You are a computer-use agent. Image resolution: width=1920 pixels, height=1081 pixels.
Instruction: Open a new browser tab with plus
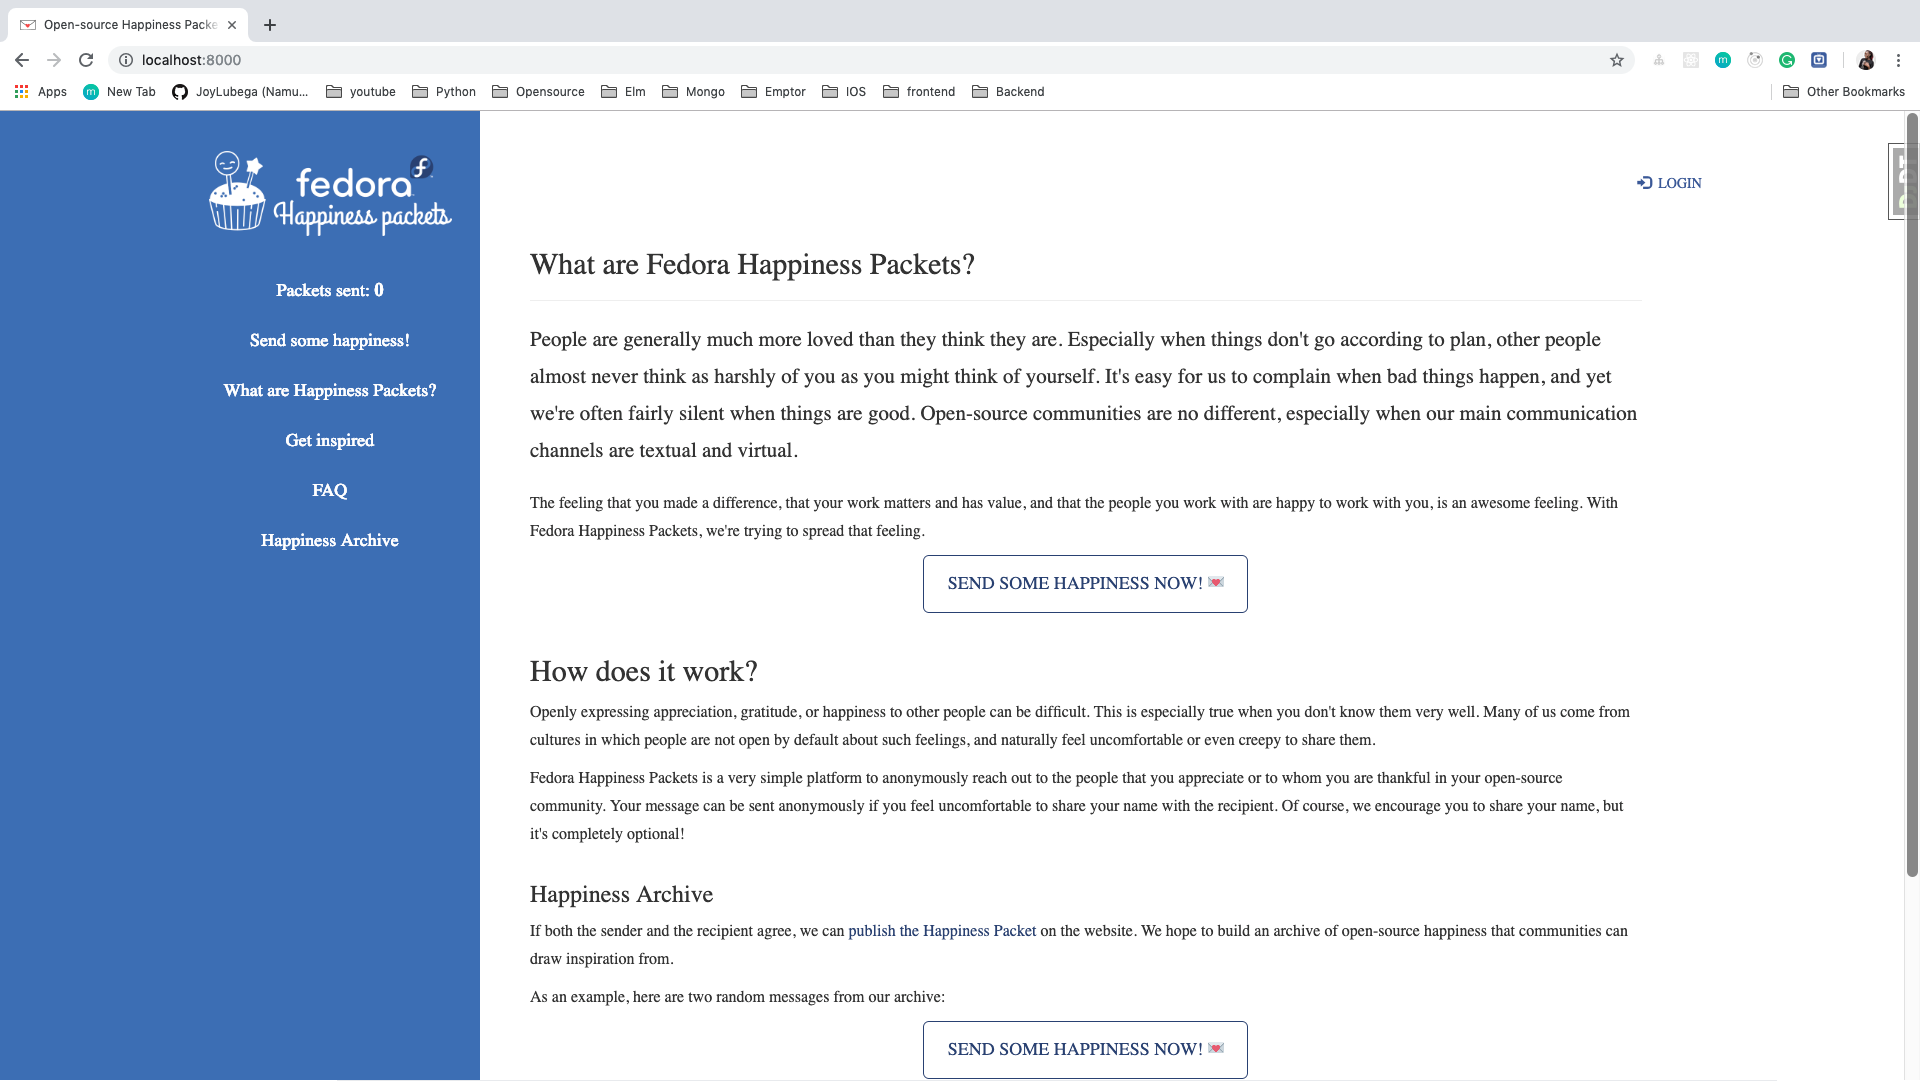click(270, 25)
